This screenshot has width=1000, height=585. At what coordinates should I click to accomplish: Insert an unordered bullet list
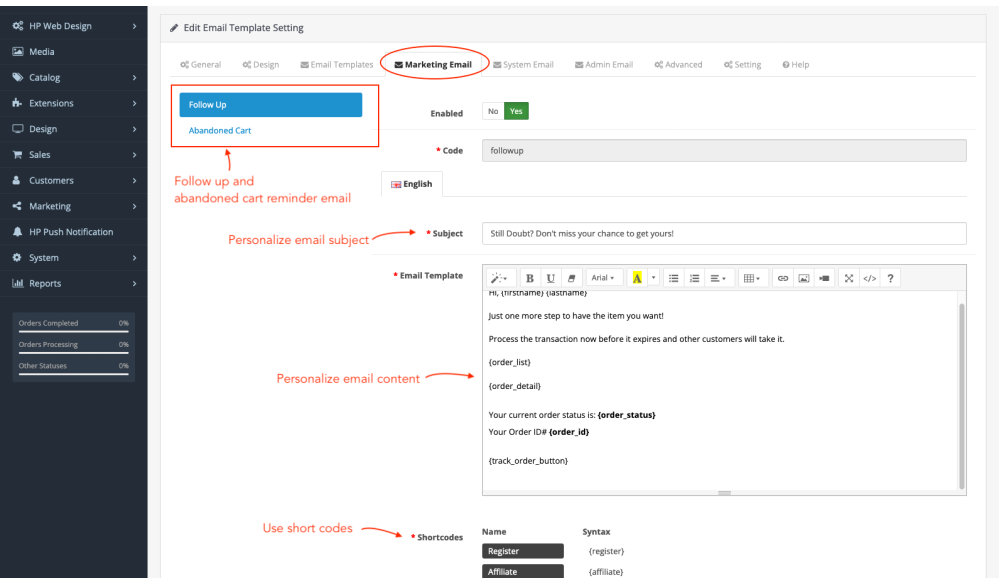[x=674, y=278]
